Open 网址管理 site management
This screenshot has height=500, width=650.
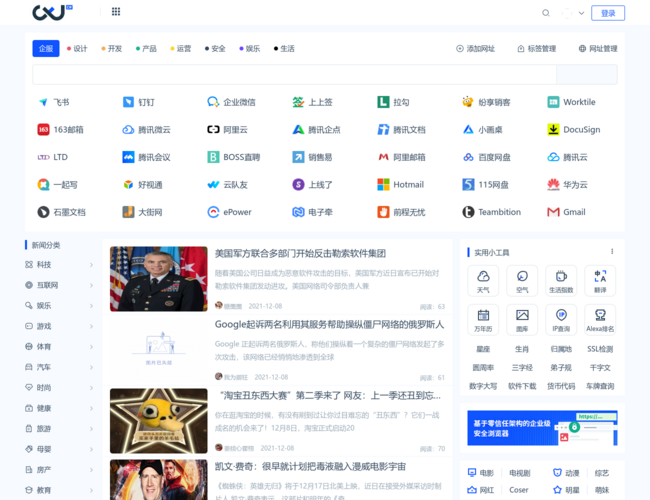coord(598,49)
